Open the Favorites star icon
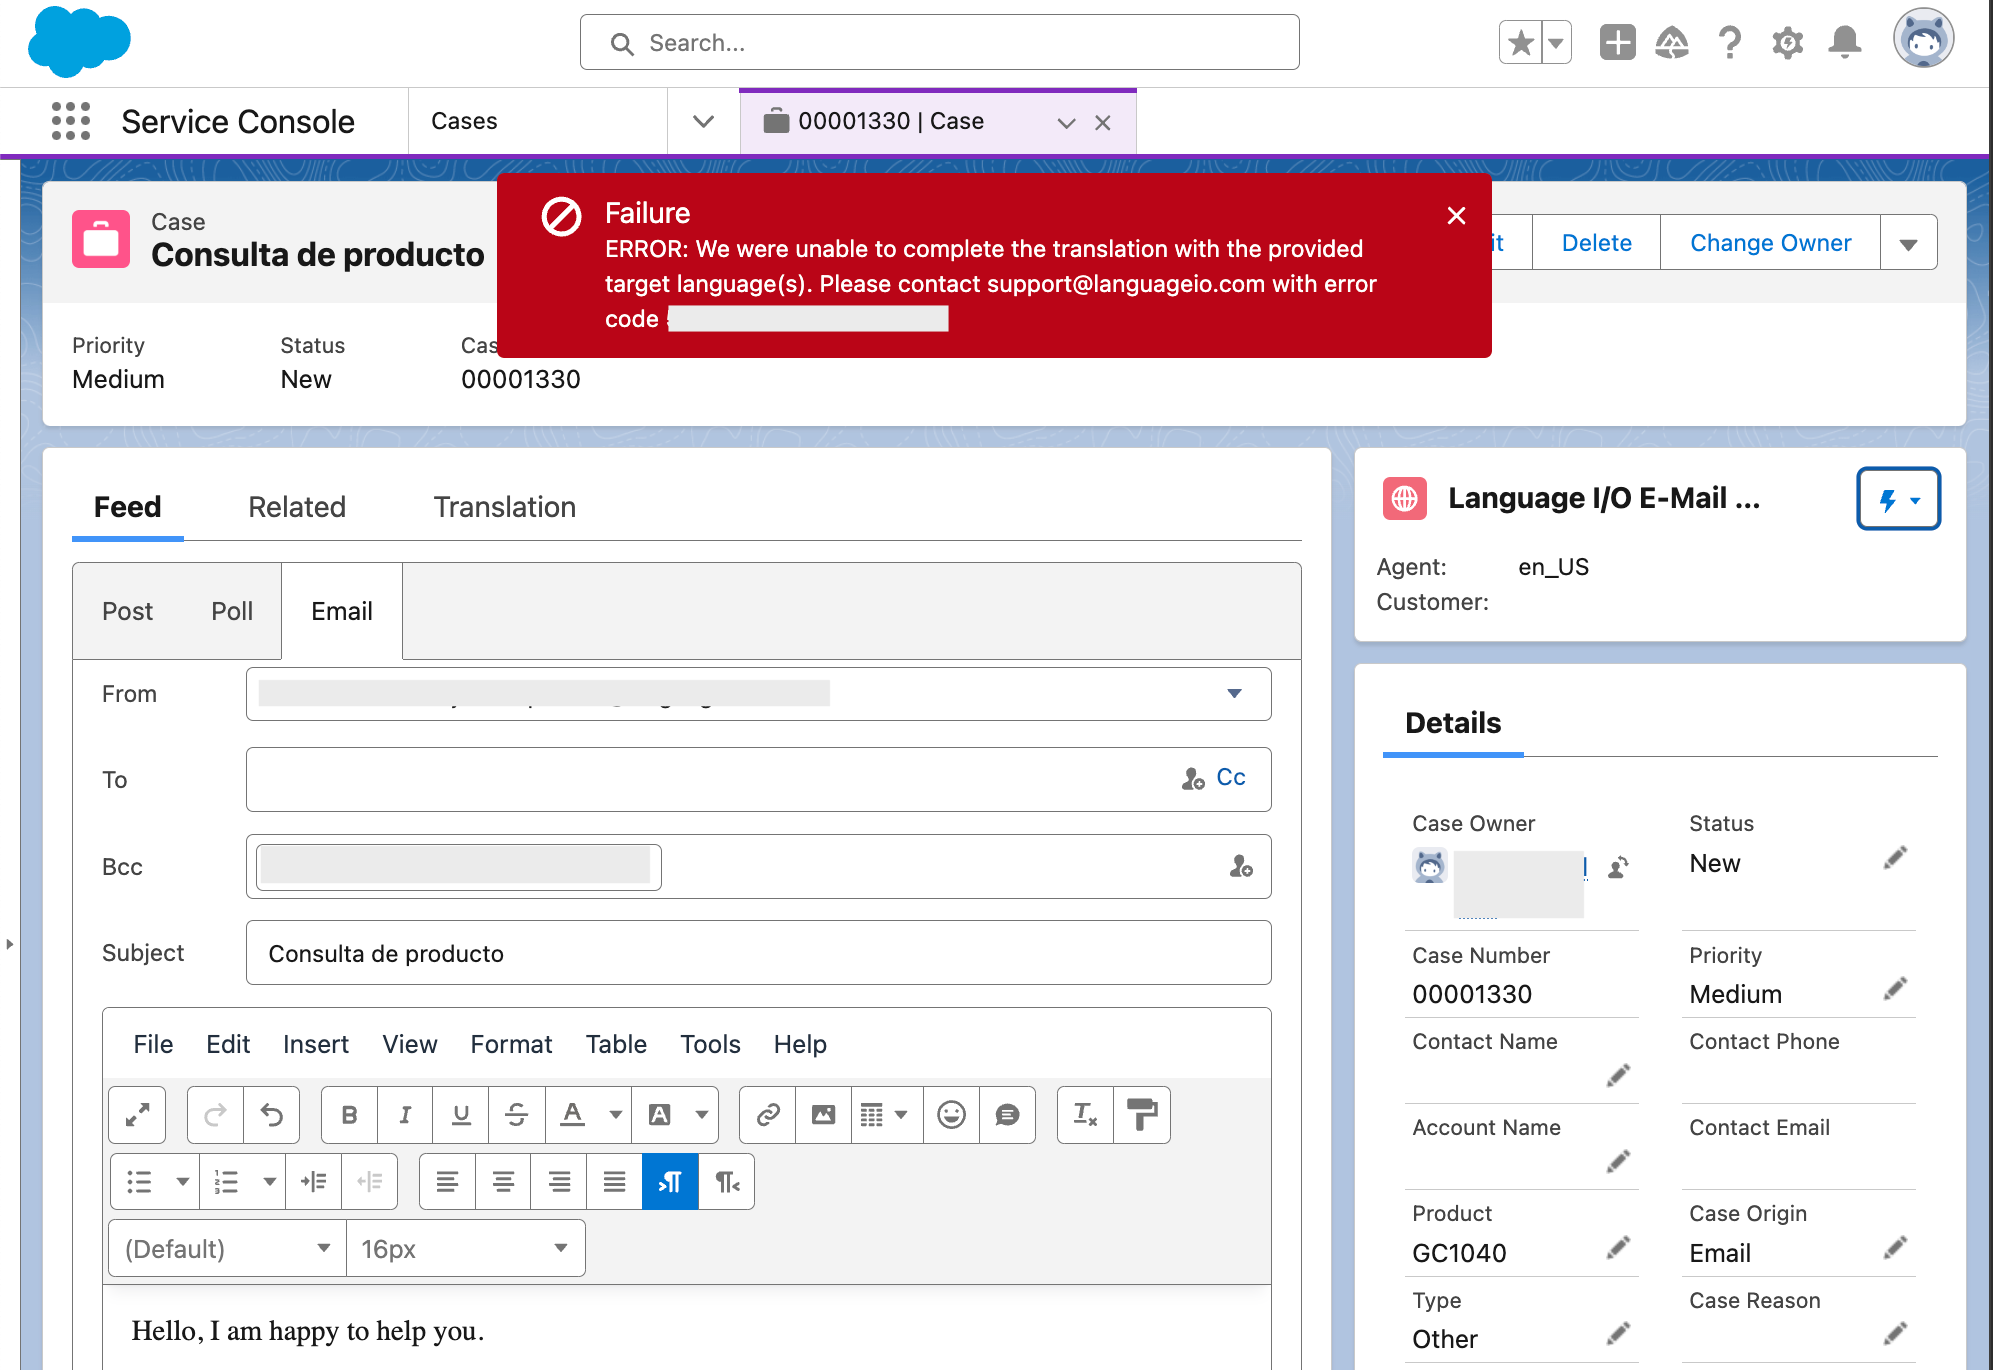Screen dimensions: 1993x1370 pyautogui.click(x=1520, y=43)
